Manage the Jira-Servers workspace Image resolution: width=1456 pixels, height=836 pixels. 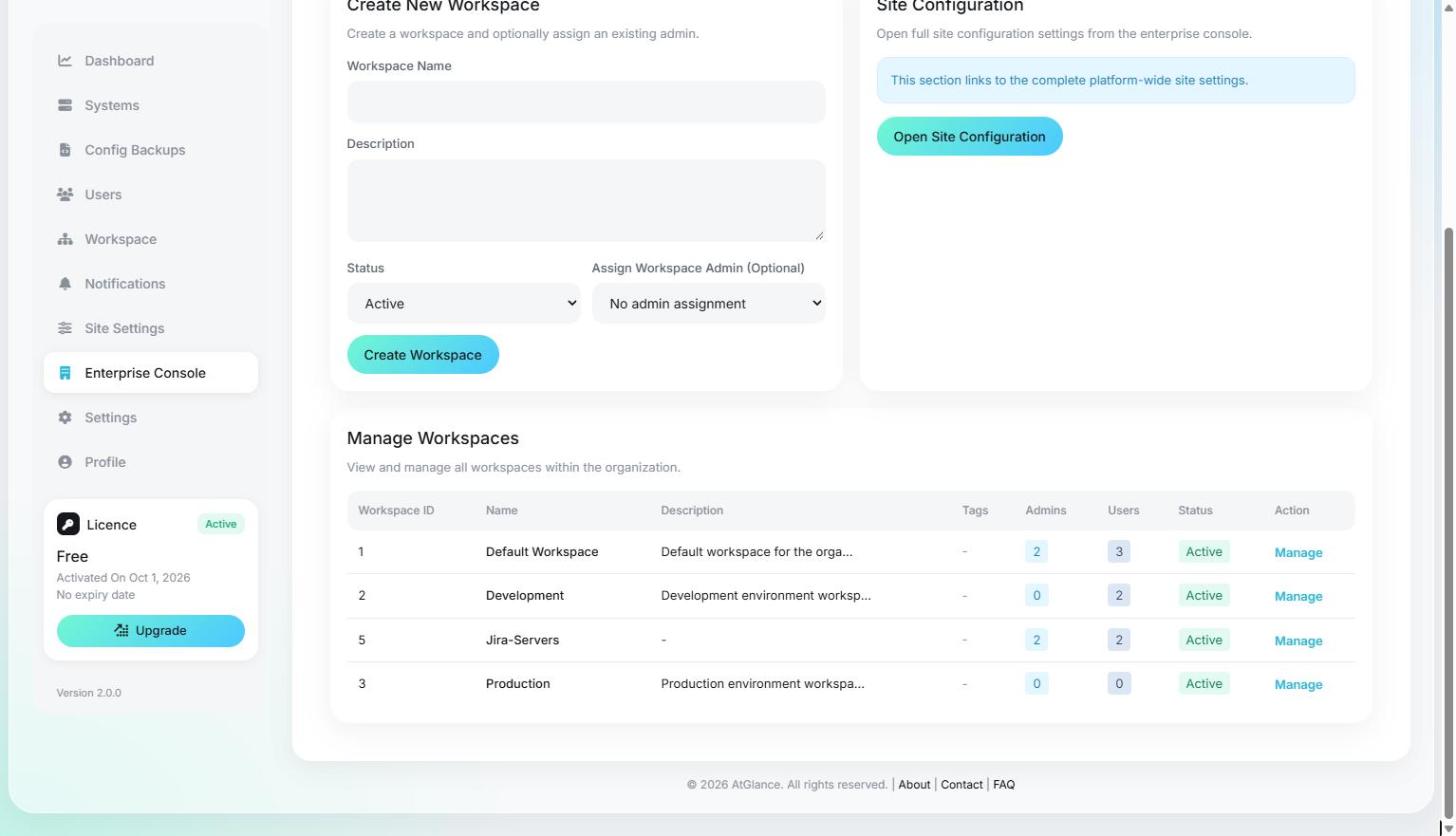click(1298, 641)
